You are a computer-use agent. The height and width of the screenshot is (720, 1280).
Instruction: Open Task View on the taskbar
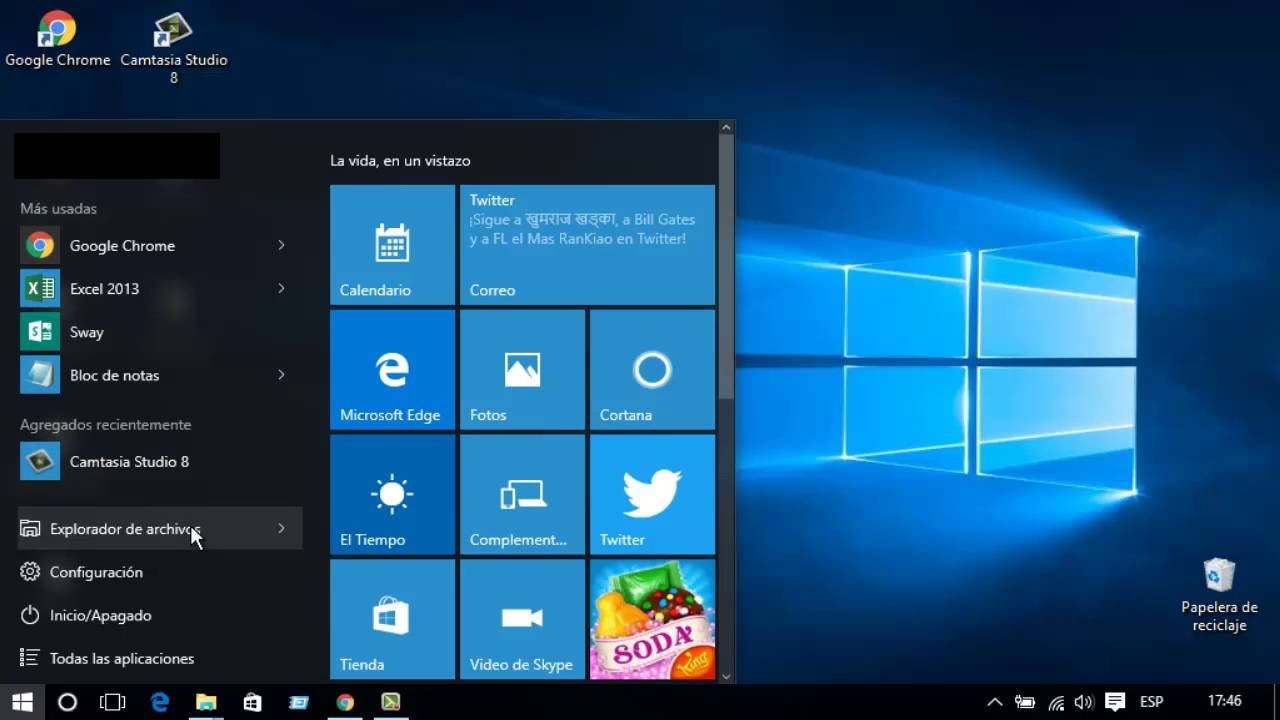113,702
